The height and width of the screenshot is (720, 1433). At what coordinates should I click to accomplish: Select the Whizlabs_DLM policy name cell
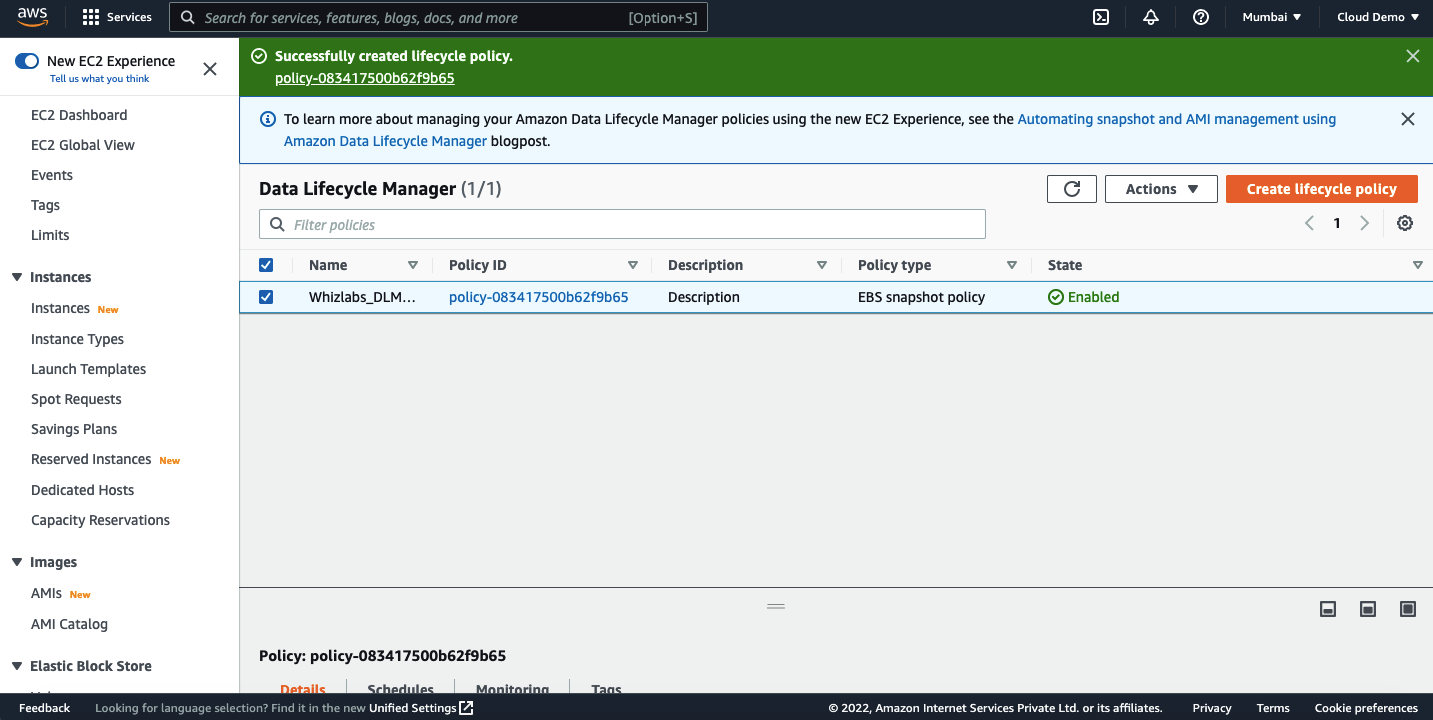(x=363, y=297)
